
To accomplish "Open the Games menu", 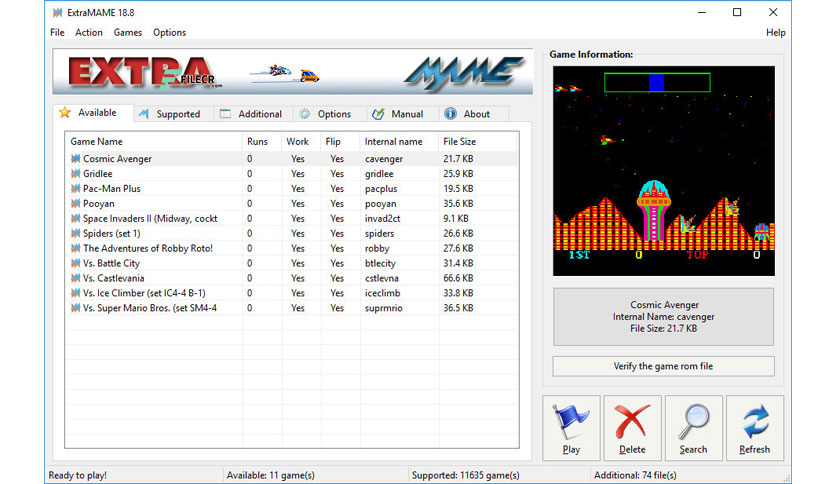I will tap(127, 33).
